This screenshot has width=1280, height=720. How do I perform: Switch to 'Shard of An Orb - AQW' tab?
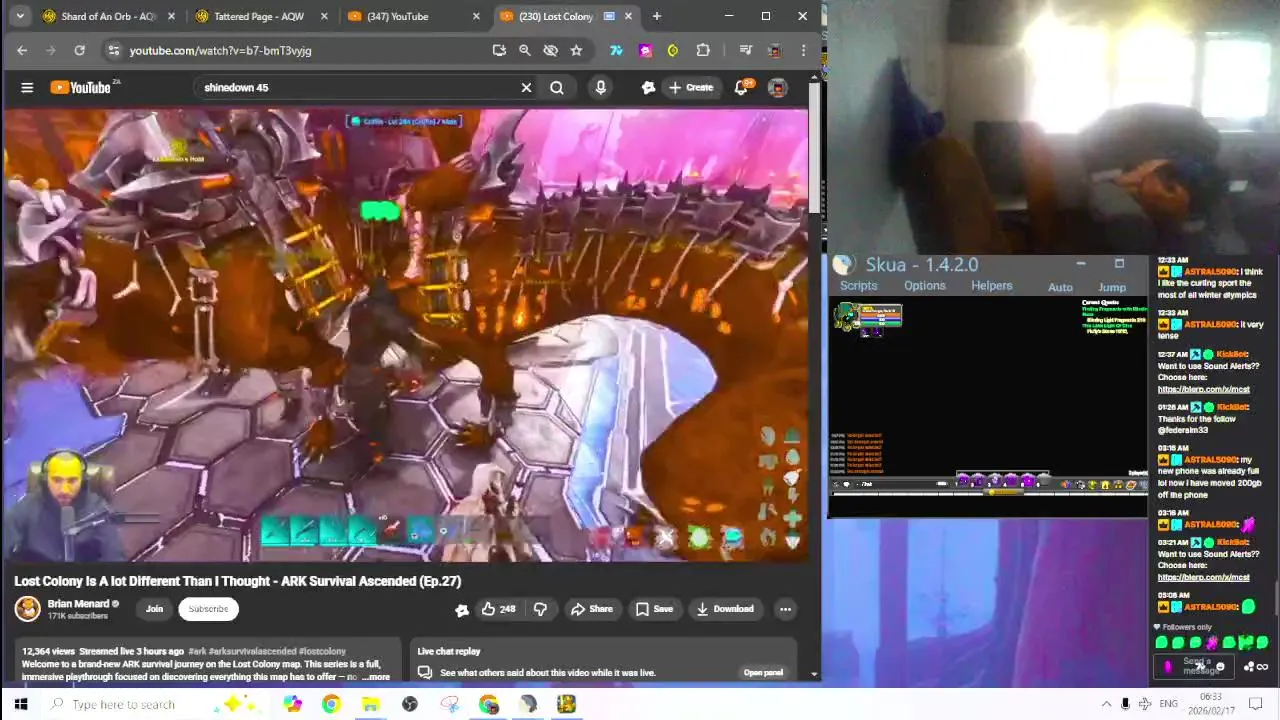(x=109, y=16)
